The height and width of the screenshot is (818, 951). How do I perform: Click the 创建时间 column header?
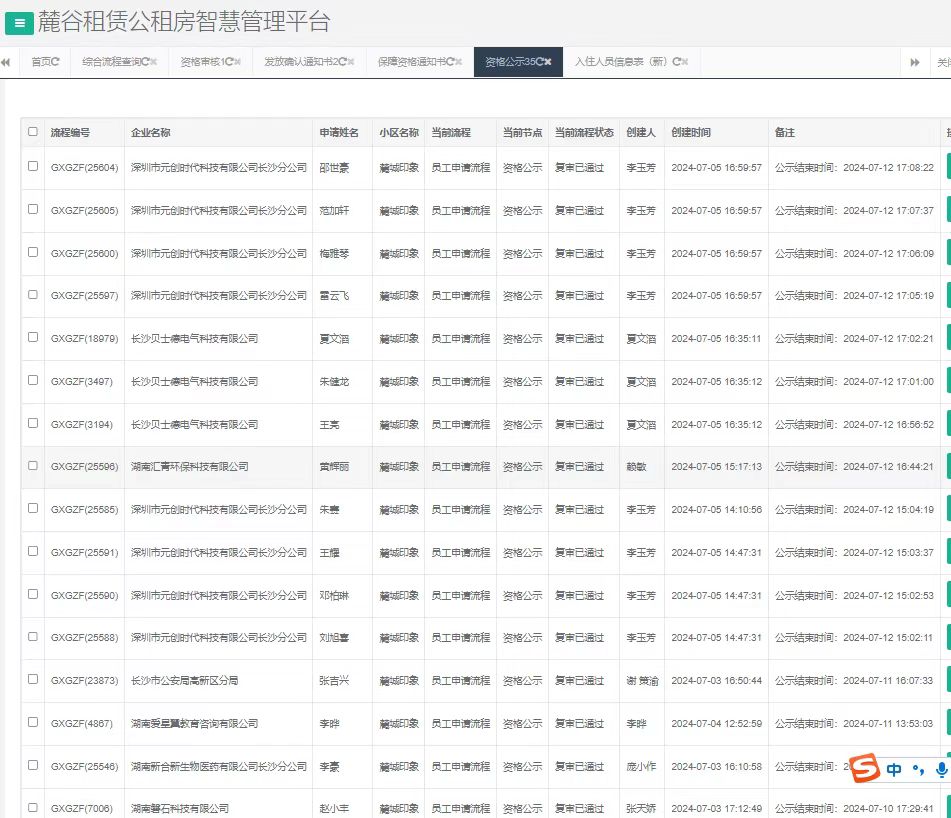click(x=691, y=132)
